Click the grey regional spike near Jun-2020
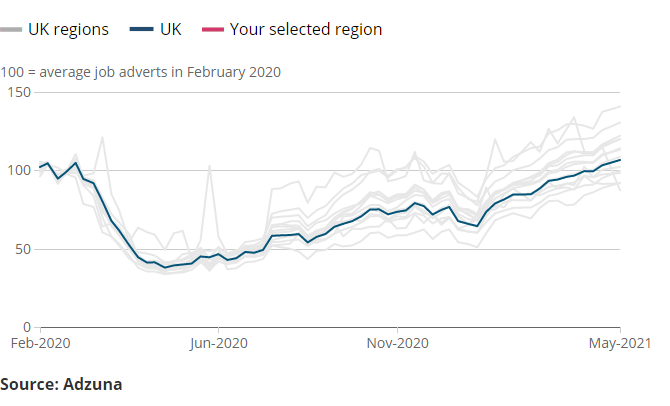The width and height of the screenshot is (670, 406). (x=209, y=165)
